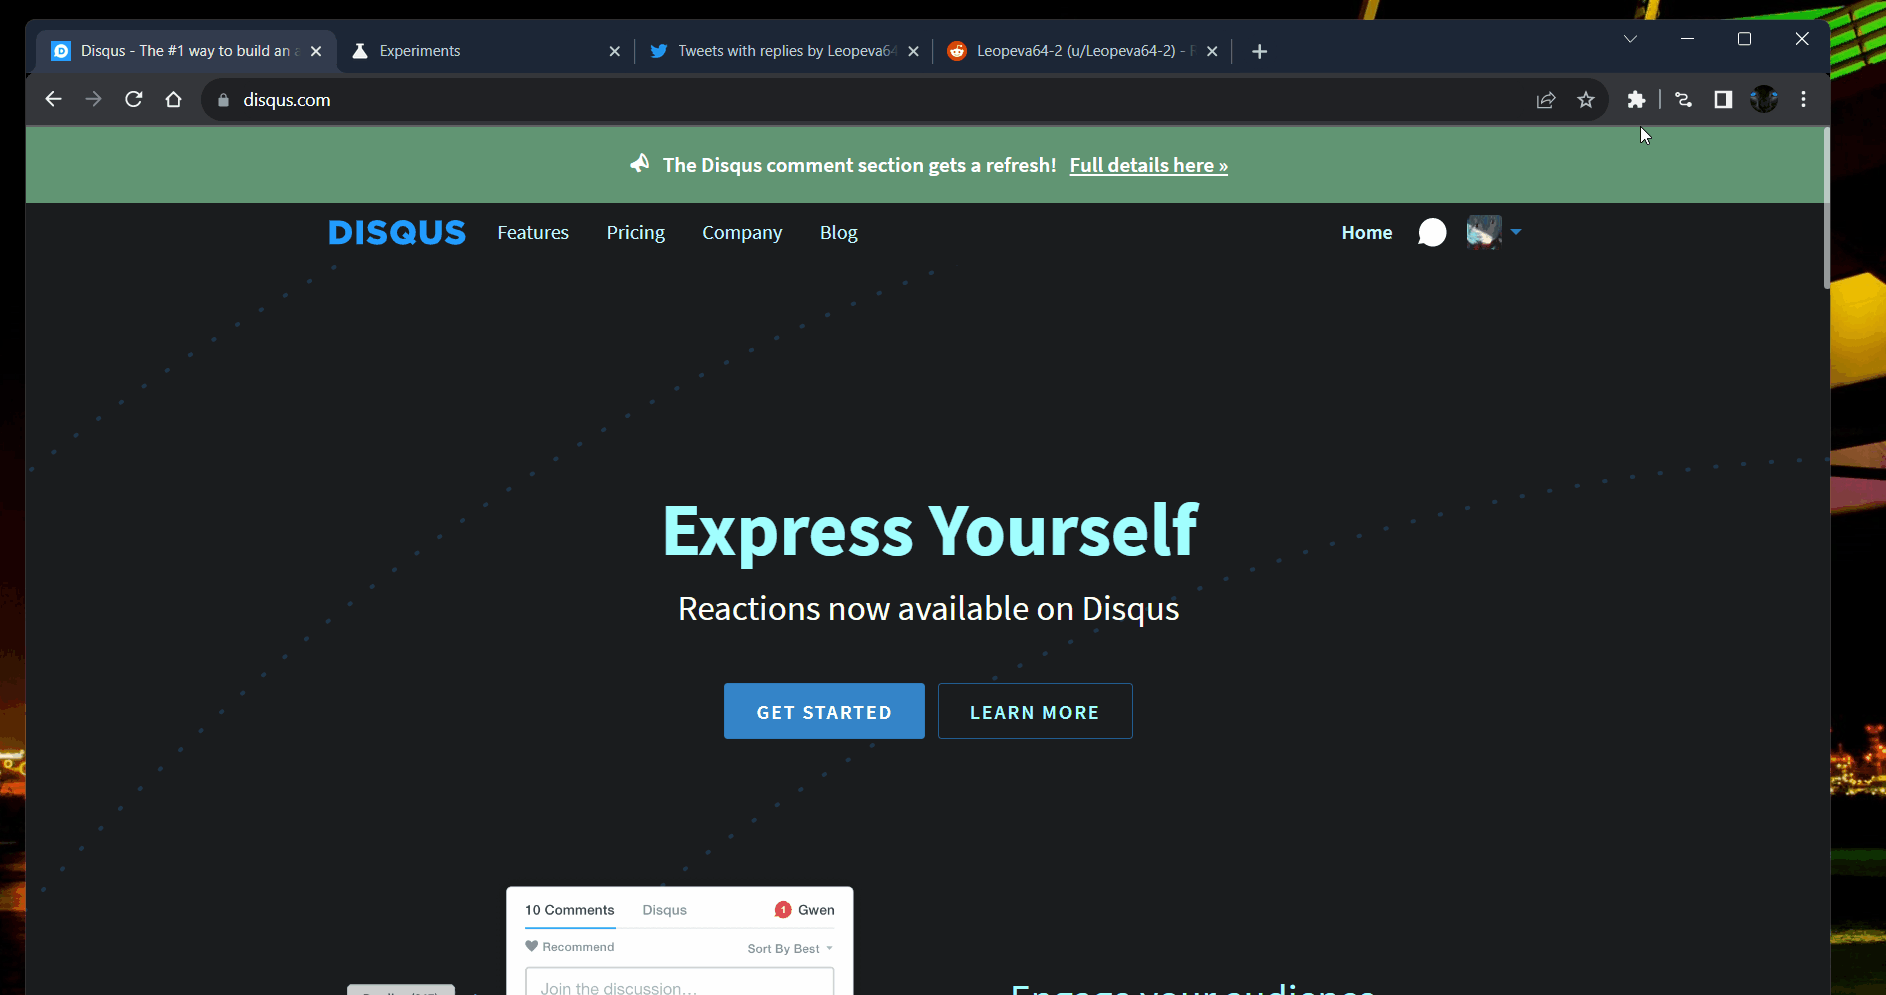Image resolution: width=1886 pixels, height=995 pixels.
Task: Reload the Disqus page
Action: (x=133, y=99)
